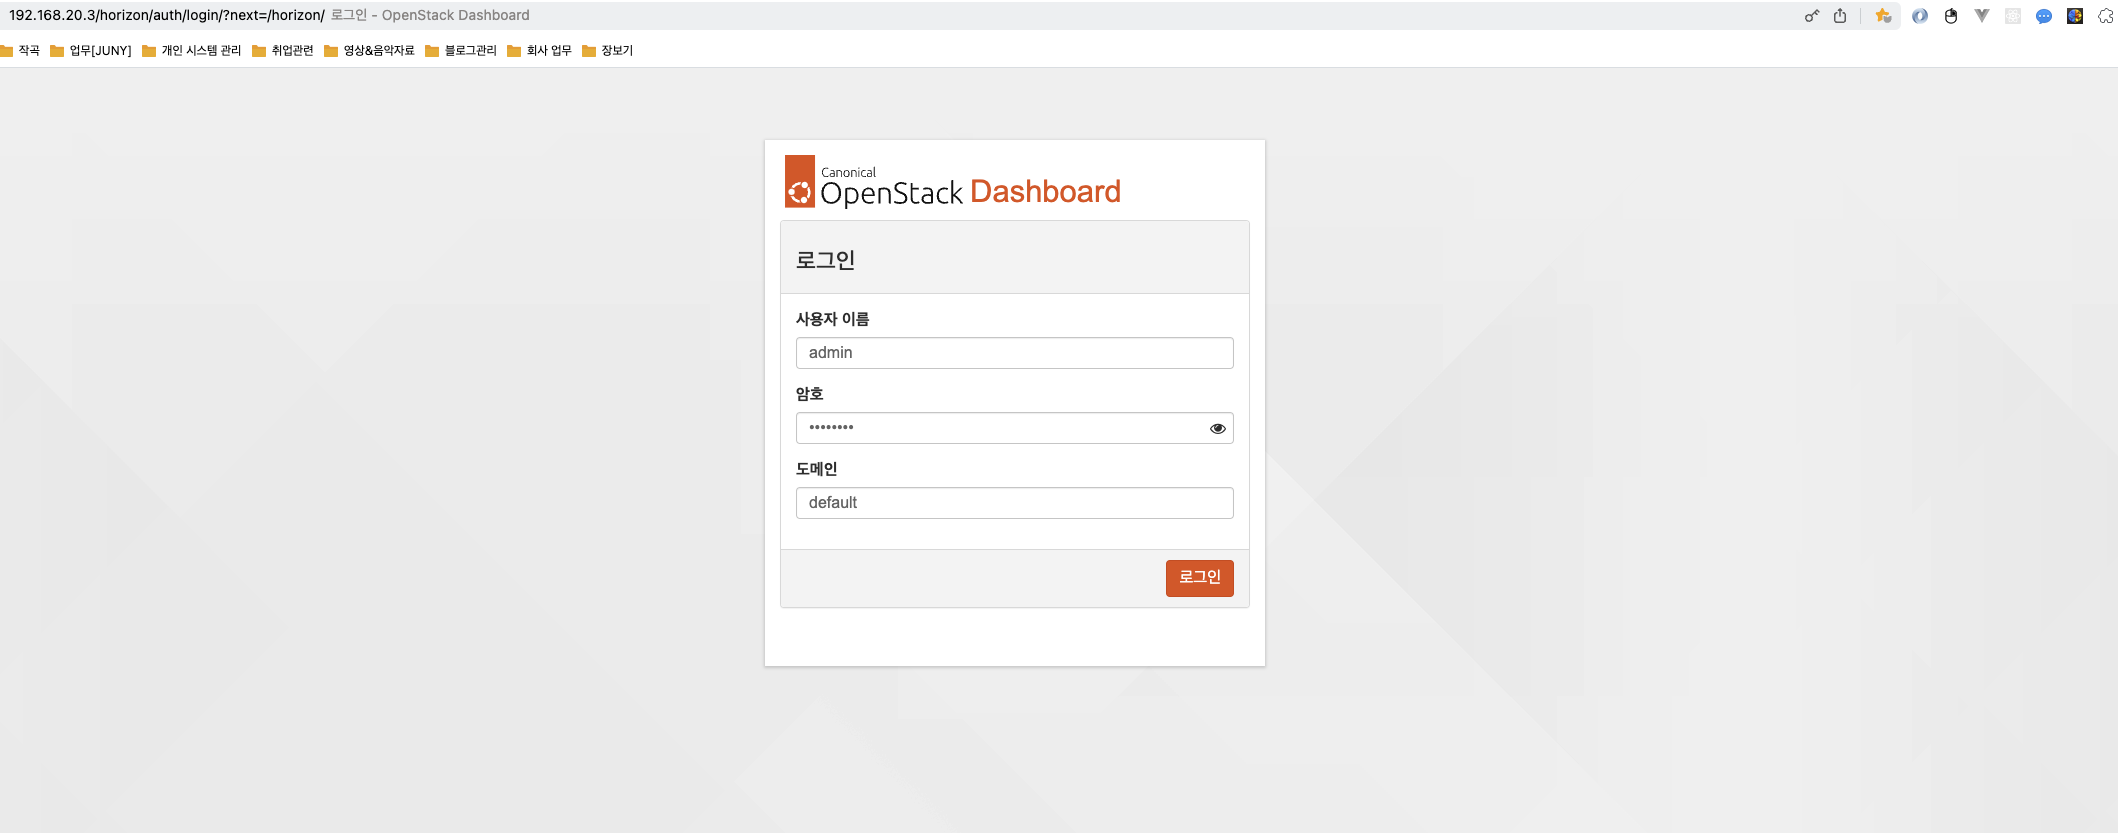This screenshot has width=2118, height=833.
Task: Click the 사용자 이름 label
Action: (832, 319)
